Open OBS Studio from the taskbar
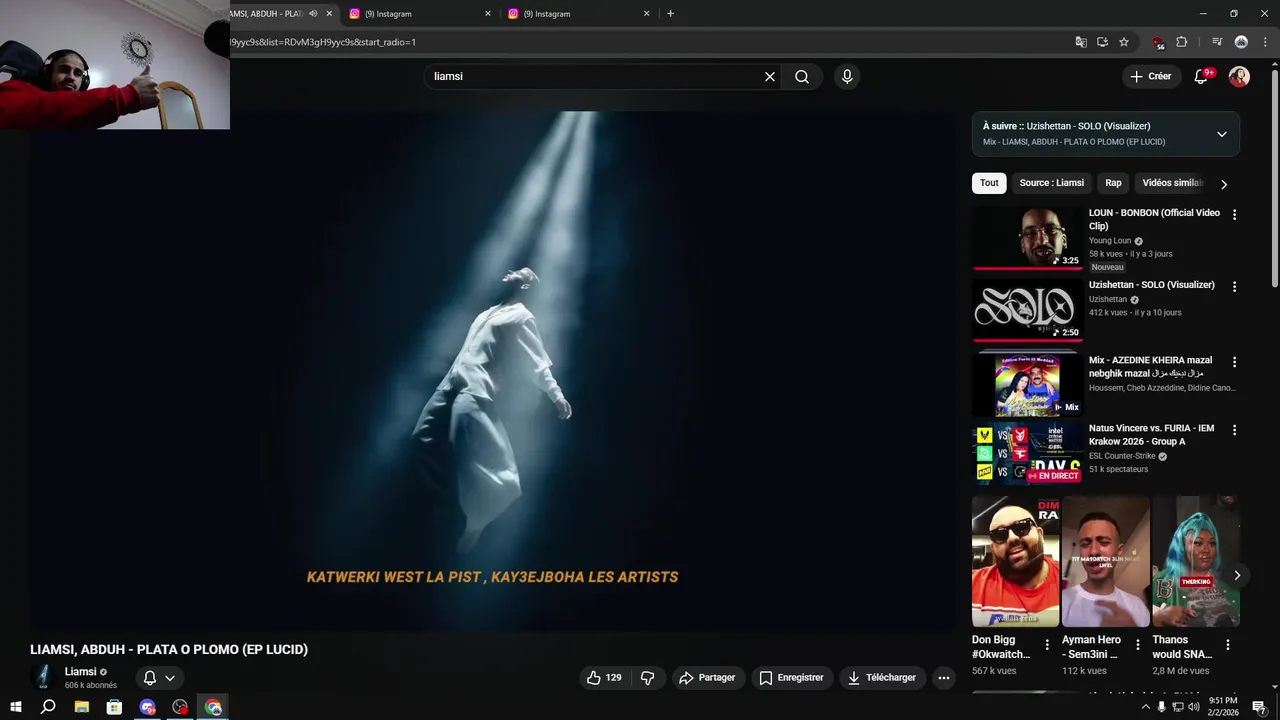Viewport: 1280px width, 720px height. [x=180, y=707]
